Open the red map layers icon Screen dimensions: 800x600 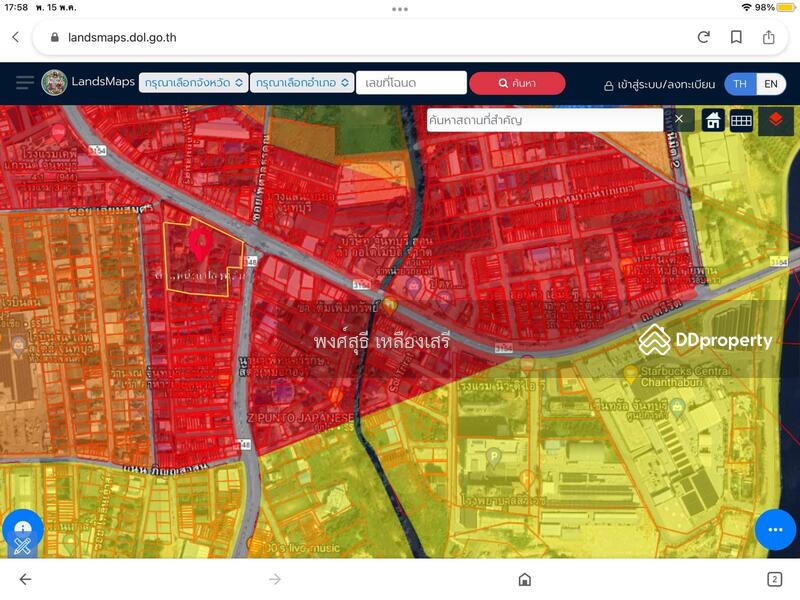(x=775, y=120)
